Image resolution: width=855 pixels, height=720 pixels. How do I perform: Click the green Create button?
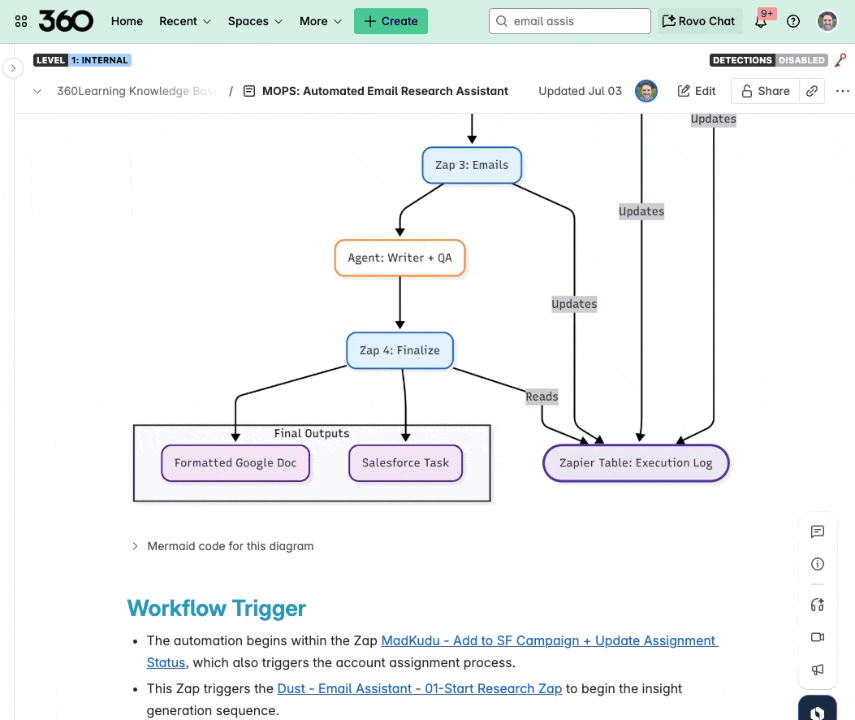coord(390,21)
